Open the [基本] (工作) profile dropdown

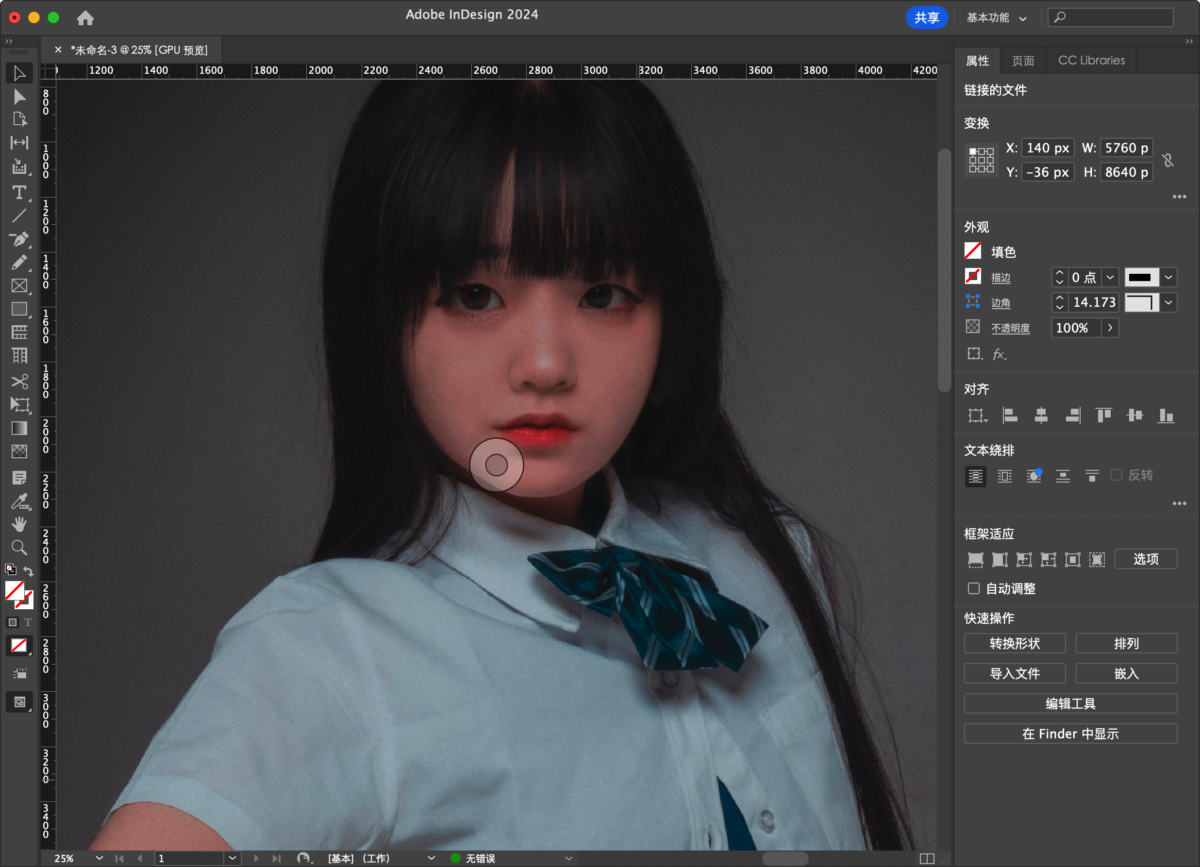point(432,858)
